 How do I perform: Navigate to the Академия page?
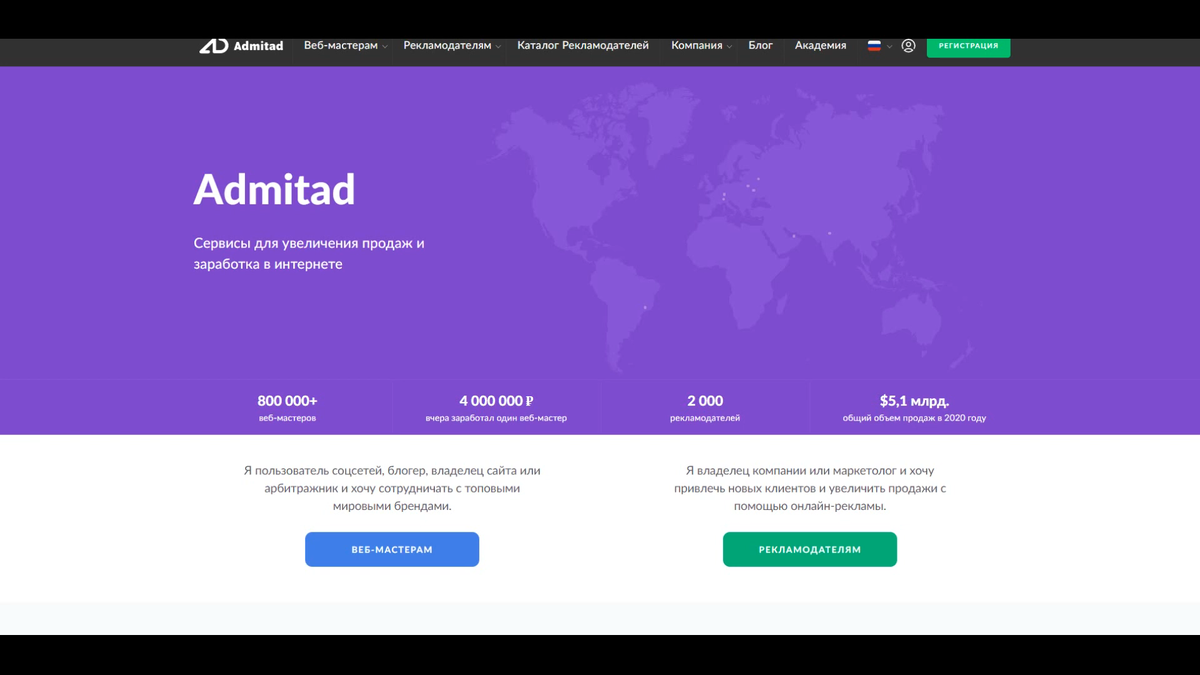point(820,45)
